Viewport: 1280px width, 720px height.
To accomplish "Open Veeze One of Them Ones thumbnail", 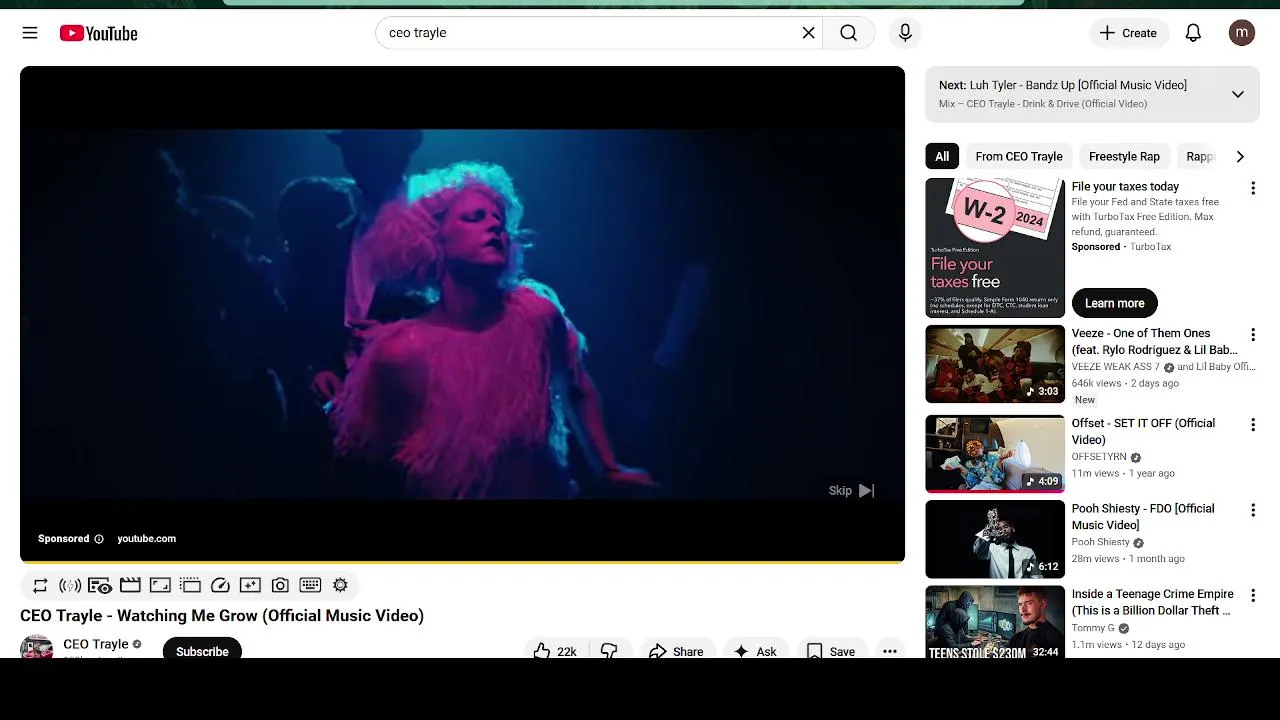I will point(995,364).
